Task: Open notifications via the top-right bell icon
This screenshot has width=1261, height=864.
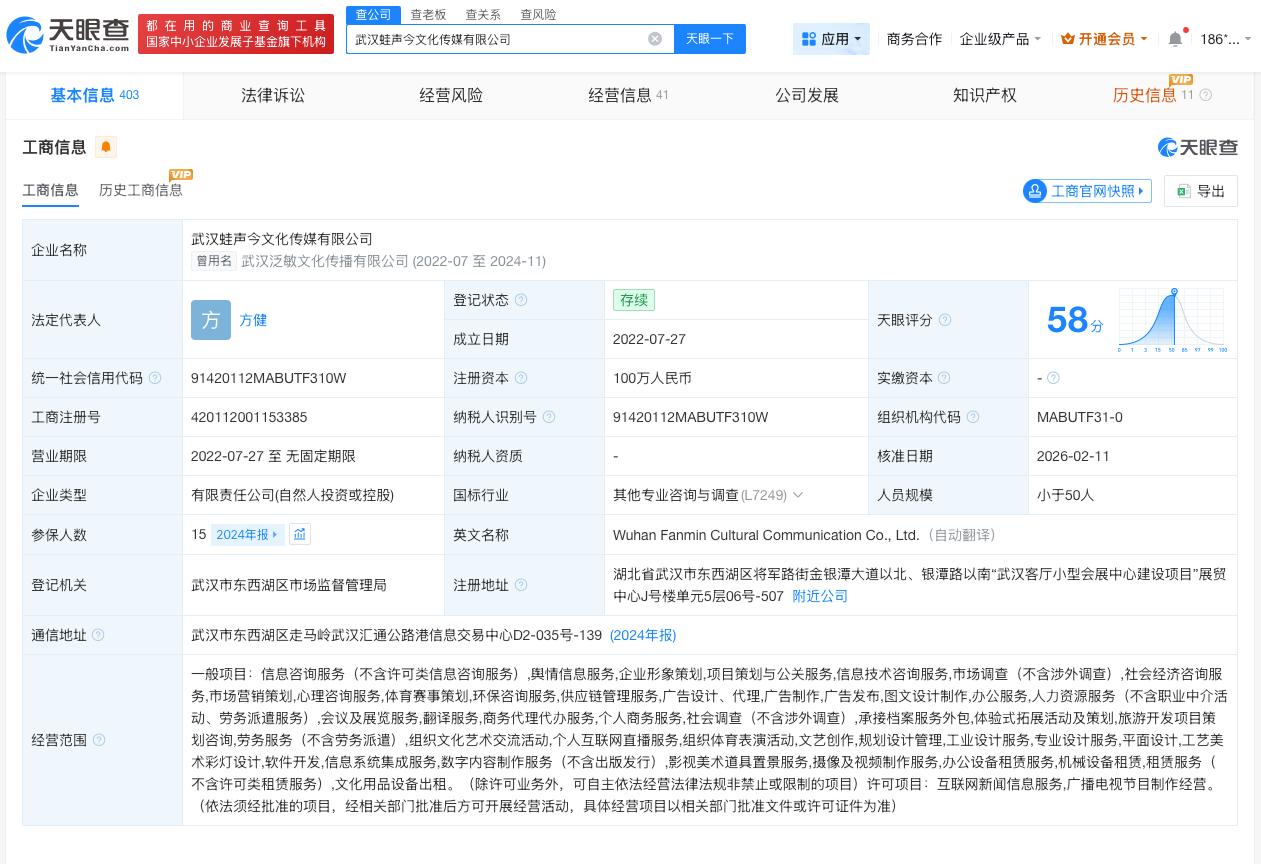Action: pos(1176,38)
